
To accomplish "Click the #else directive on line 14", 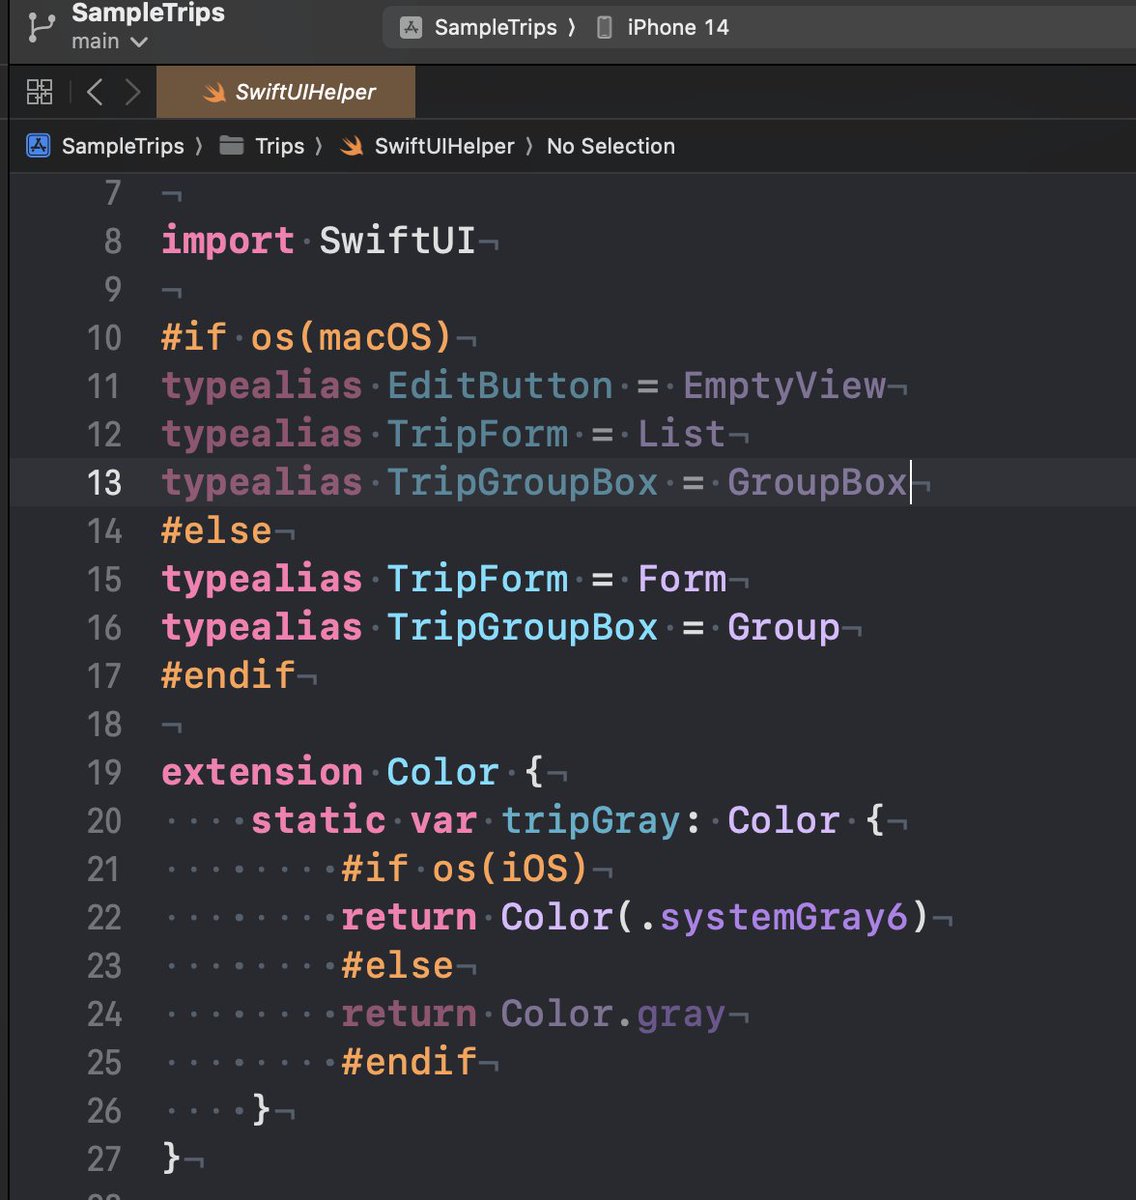I will coord(216,531).
